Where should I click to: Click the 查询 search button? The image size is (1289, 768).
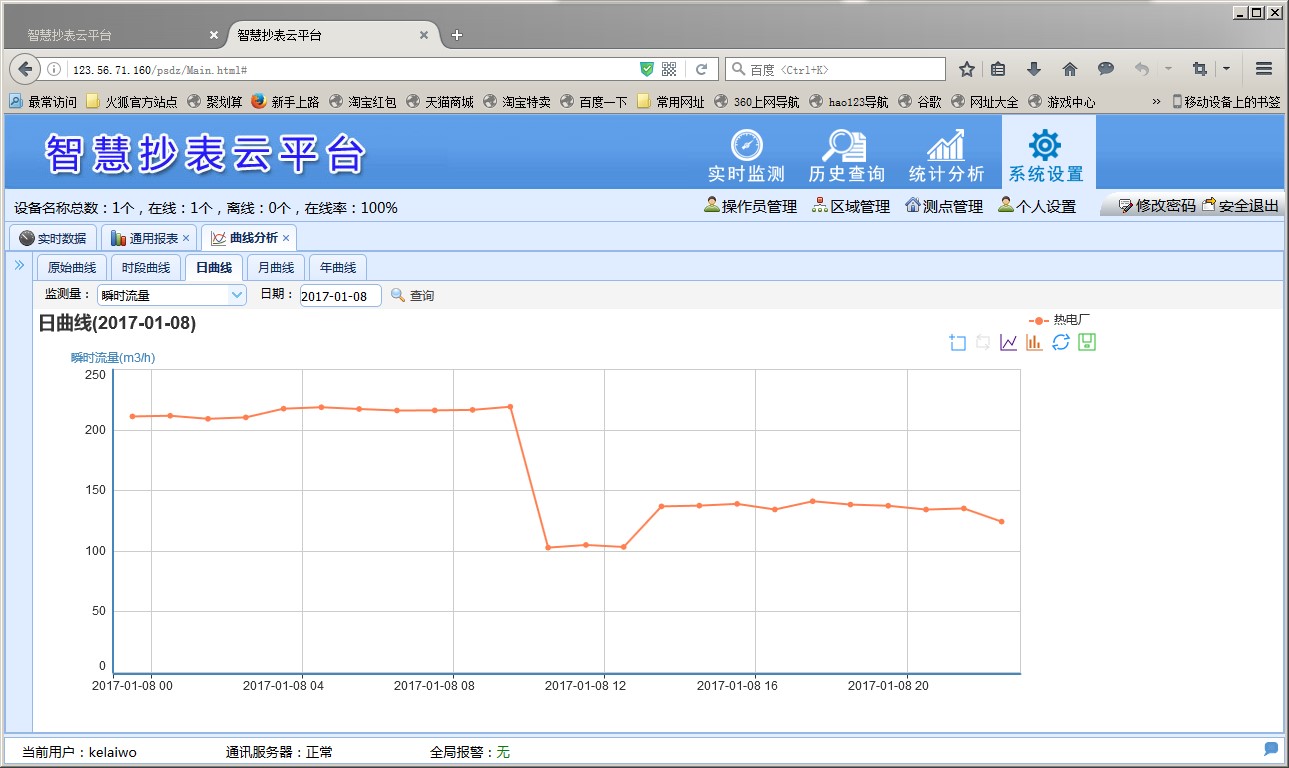(x=412, y=296)
